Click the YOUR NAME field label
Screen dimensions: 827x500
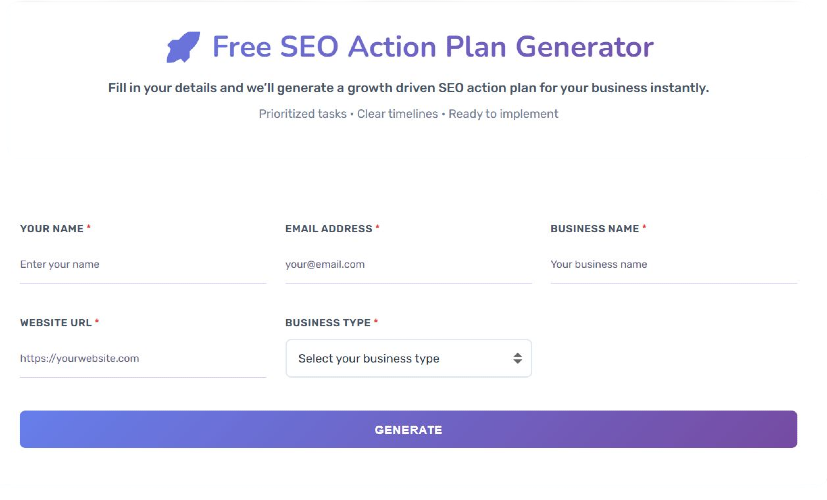(52, 229)
